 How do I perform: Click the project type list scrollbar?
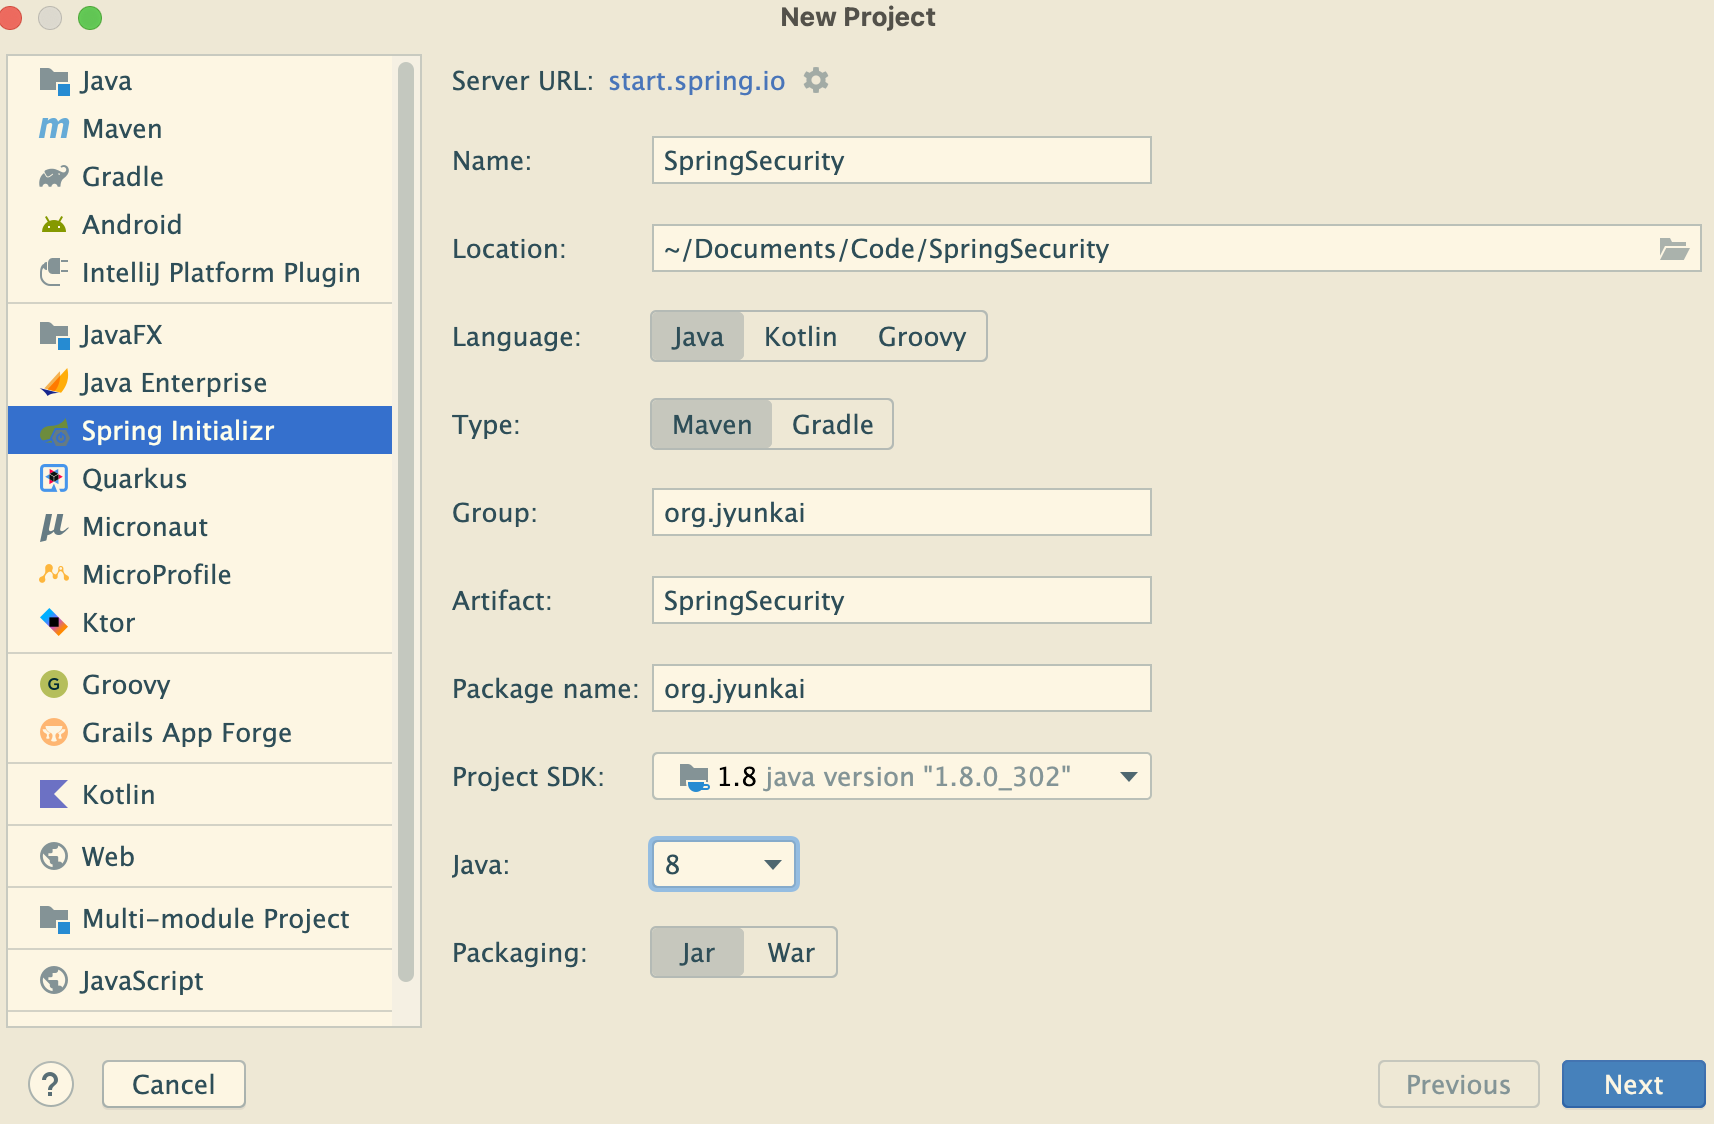405,522
